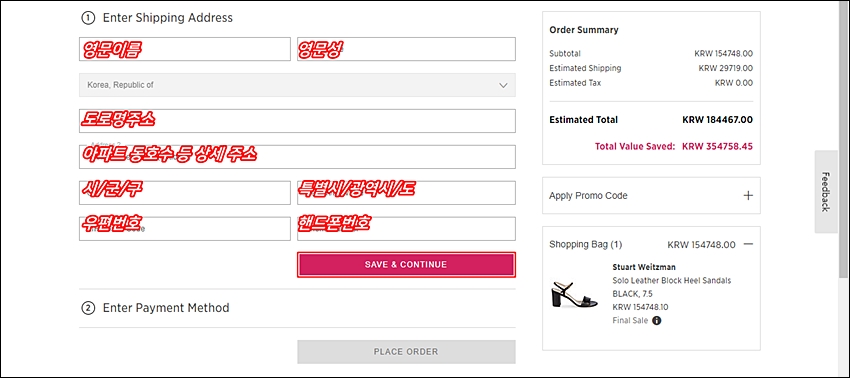Viewport: 850px width, 378px height.
Task: Expand Apply Promo Code with plus icon
Action: tap(748, 195)
